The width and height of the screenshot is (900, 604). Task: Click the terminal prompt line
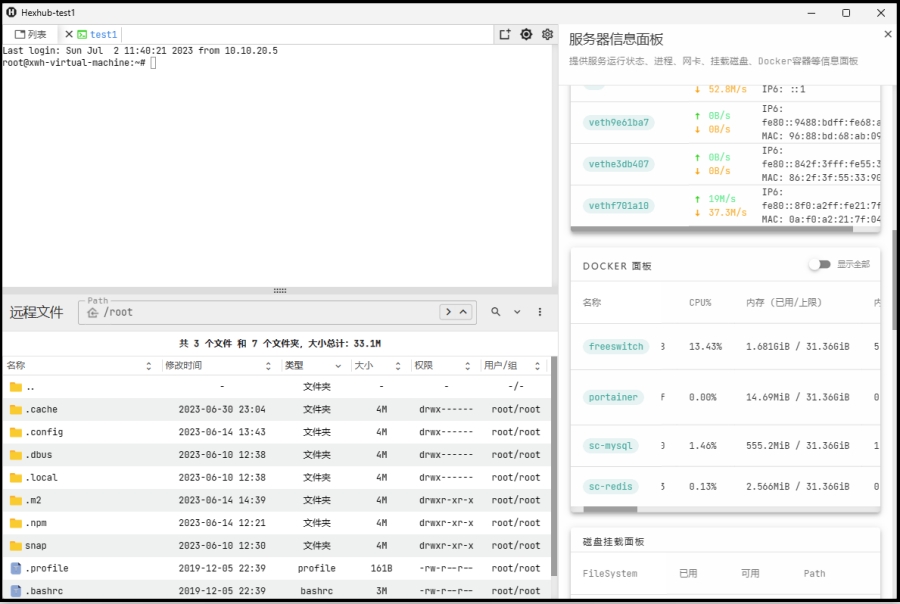79,63
